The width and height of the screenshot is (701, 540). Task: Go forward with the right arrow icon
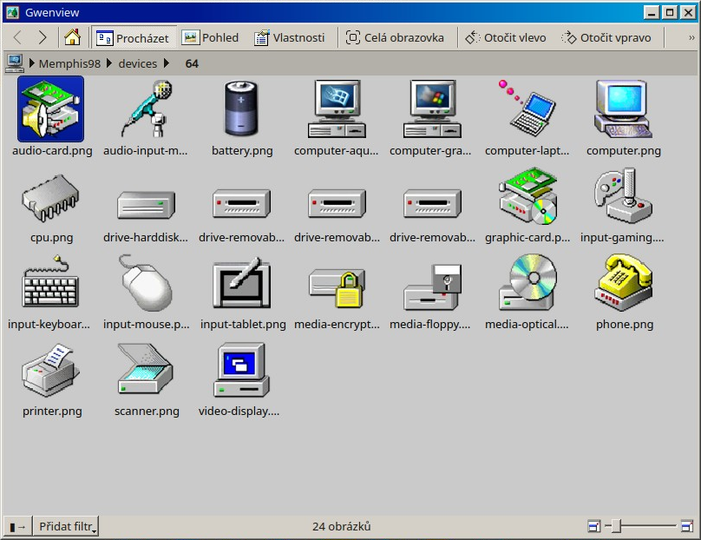point(42,38)
